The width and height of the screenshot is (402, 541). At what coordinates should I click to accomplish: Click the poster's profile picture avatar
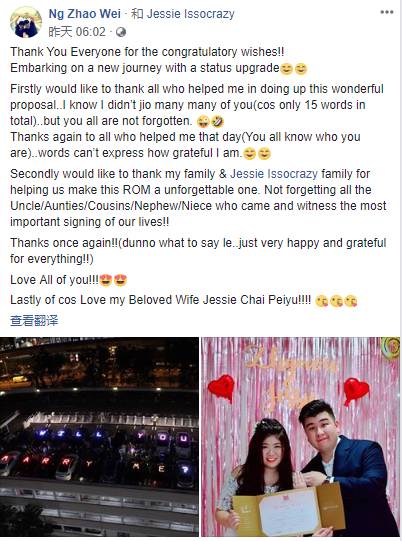pos(26,22)
